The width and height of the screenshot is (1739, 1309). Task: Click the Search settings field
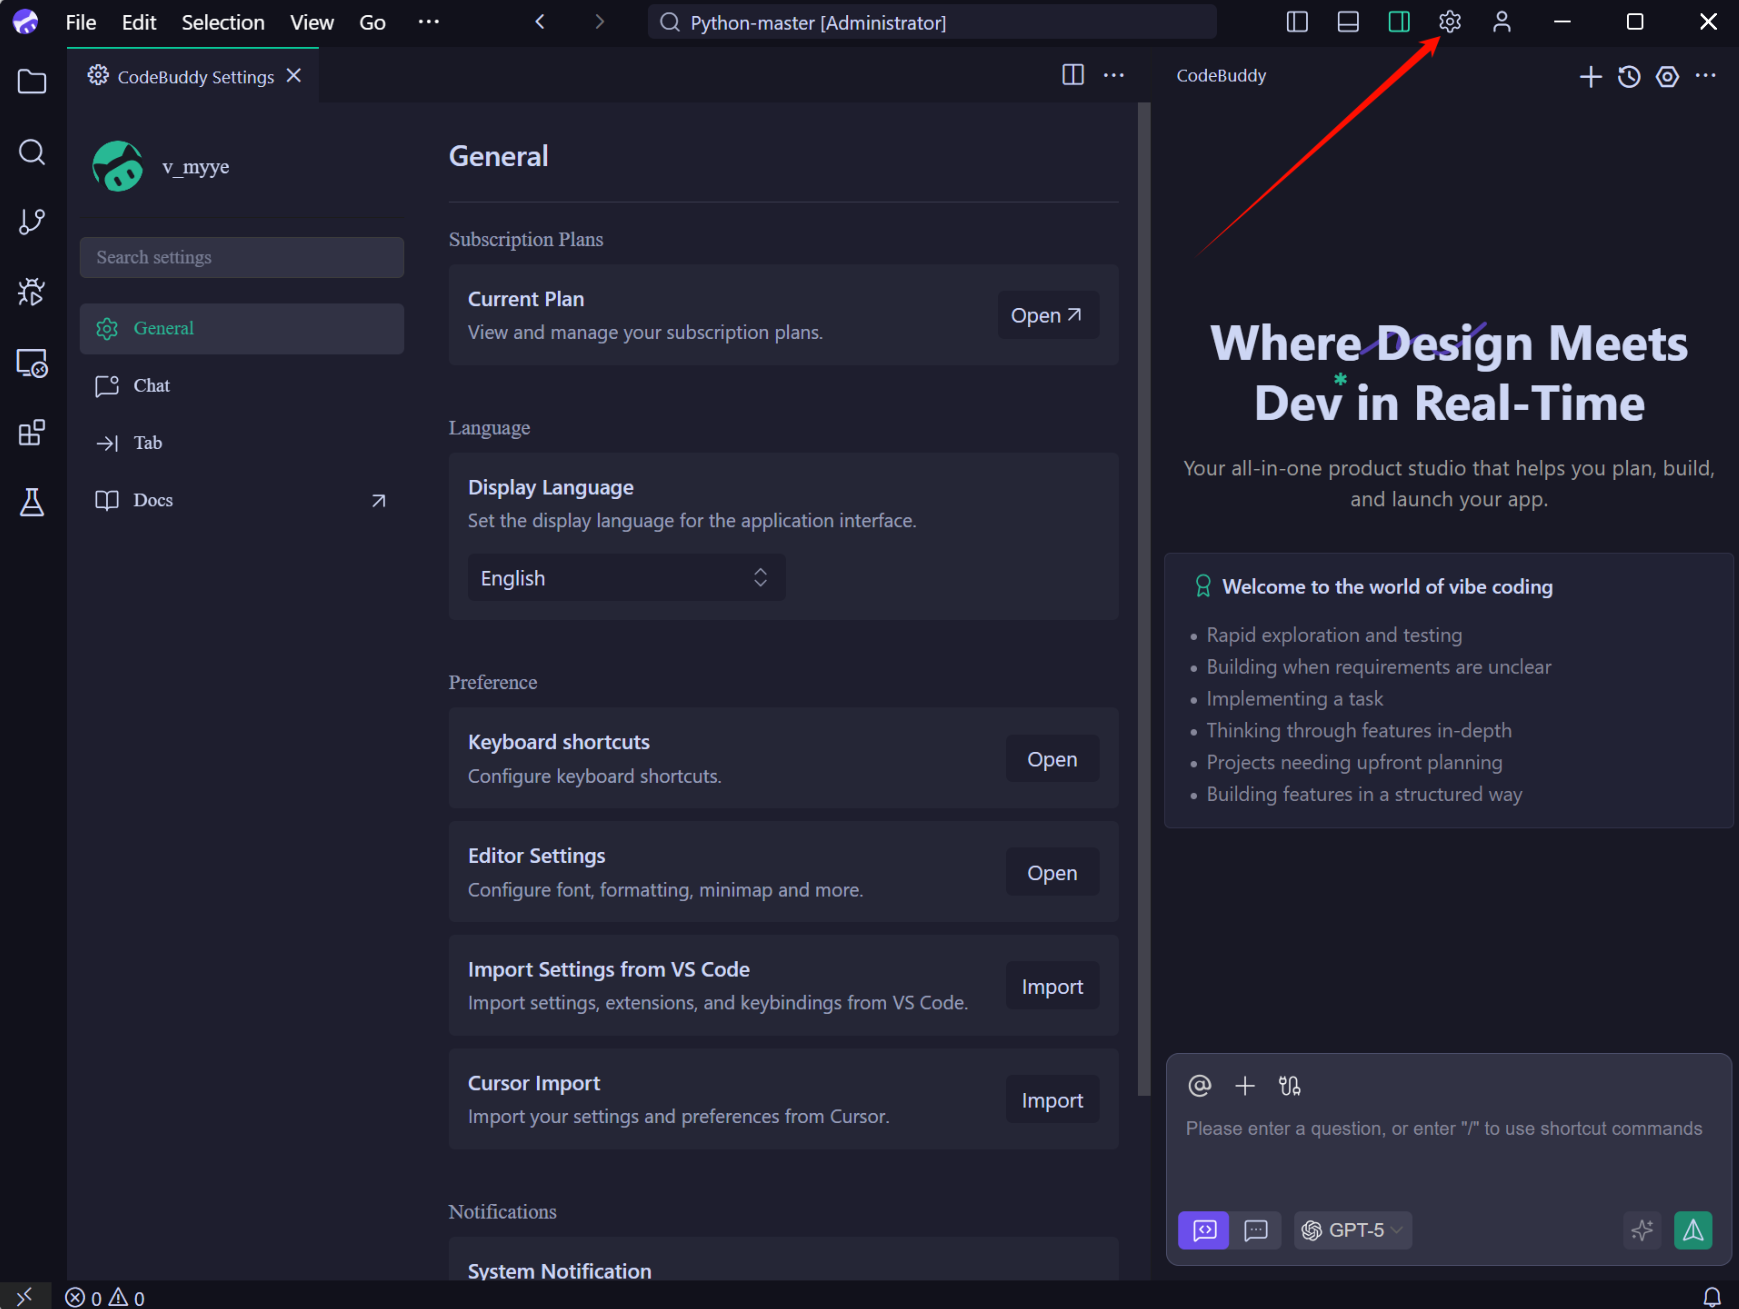coord(241,257)
